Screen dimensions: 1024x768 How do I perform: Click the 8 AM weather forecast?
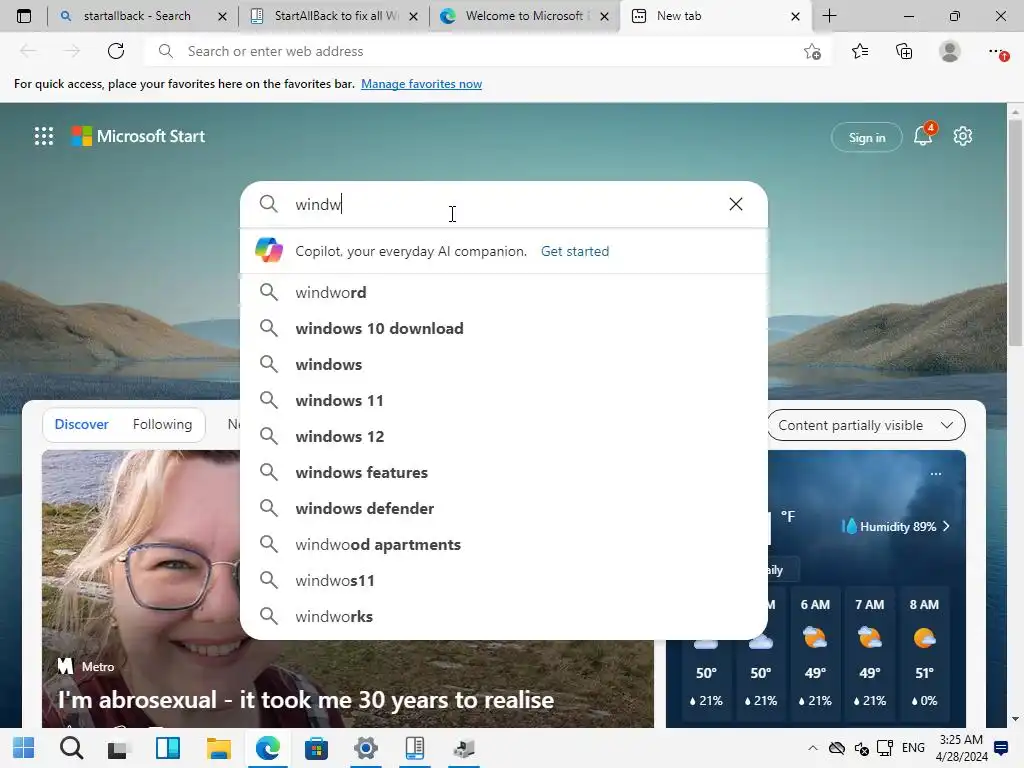point(924,653)
